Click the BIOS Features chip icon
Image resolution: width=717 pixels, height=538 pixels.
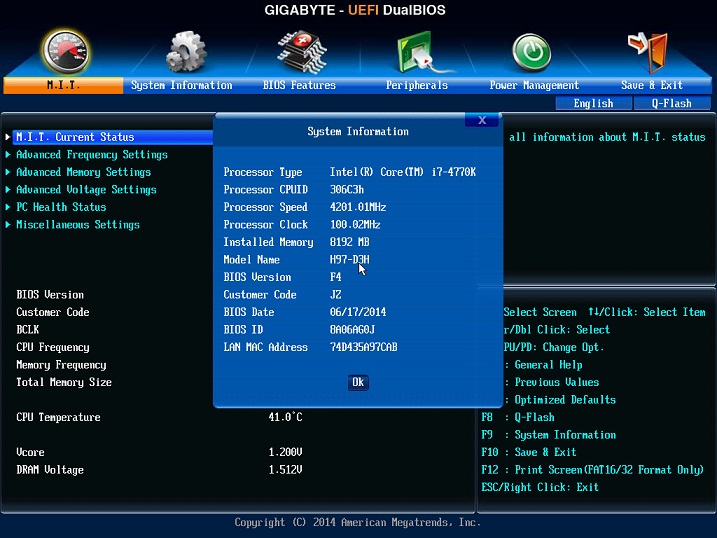[x=302, y=52]
